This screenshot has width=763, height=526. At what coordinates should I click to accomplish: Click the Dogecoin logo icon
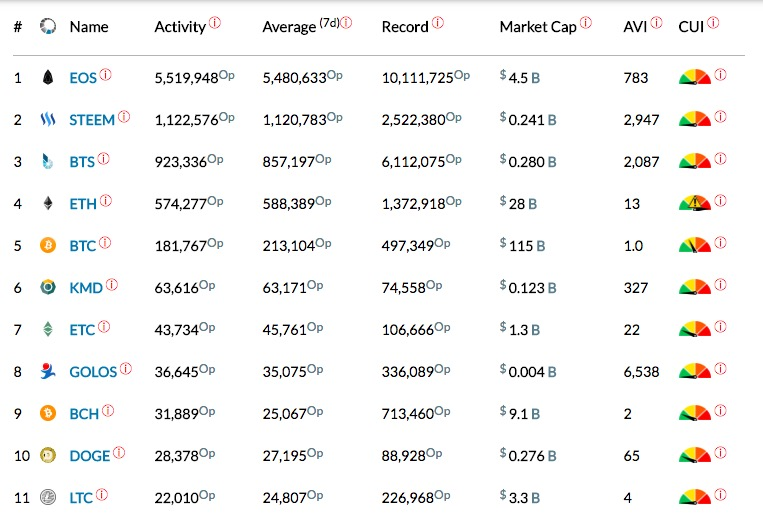pos(47,456)
